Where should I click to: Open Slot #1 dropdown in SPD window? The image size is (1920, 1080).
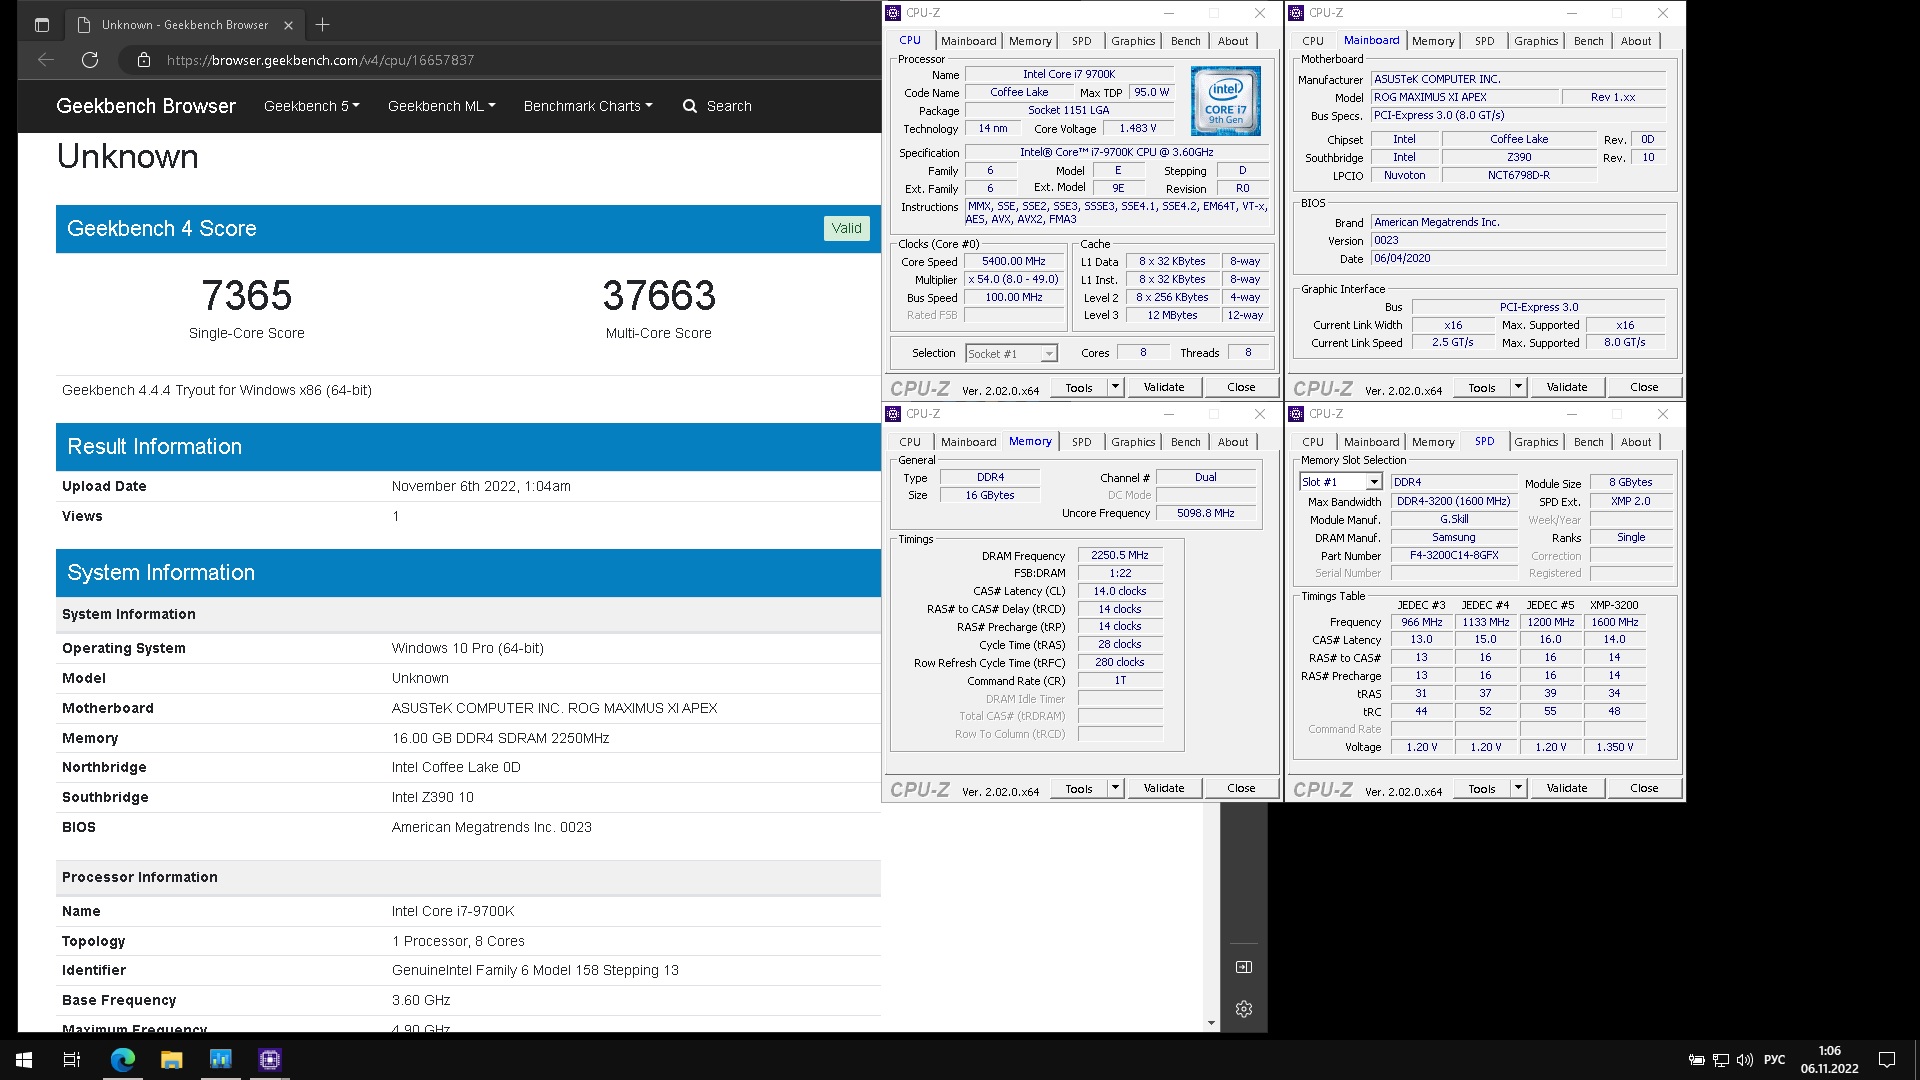tap(1373, 482)
